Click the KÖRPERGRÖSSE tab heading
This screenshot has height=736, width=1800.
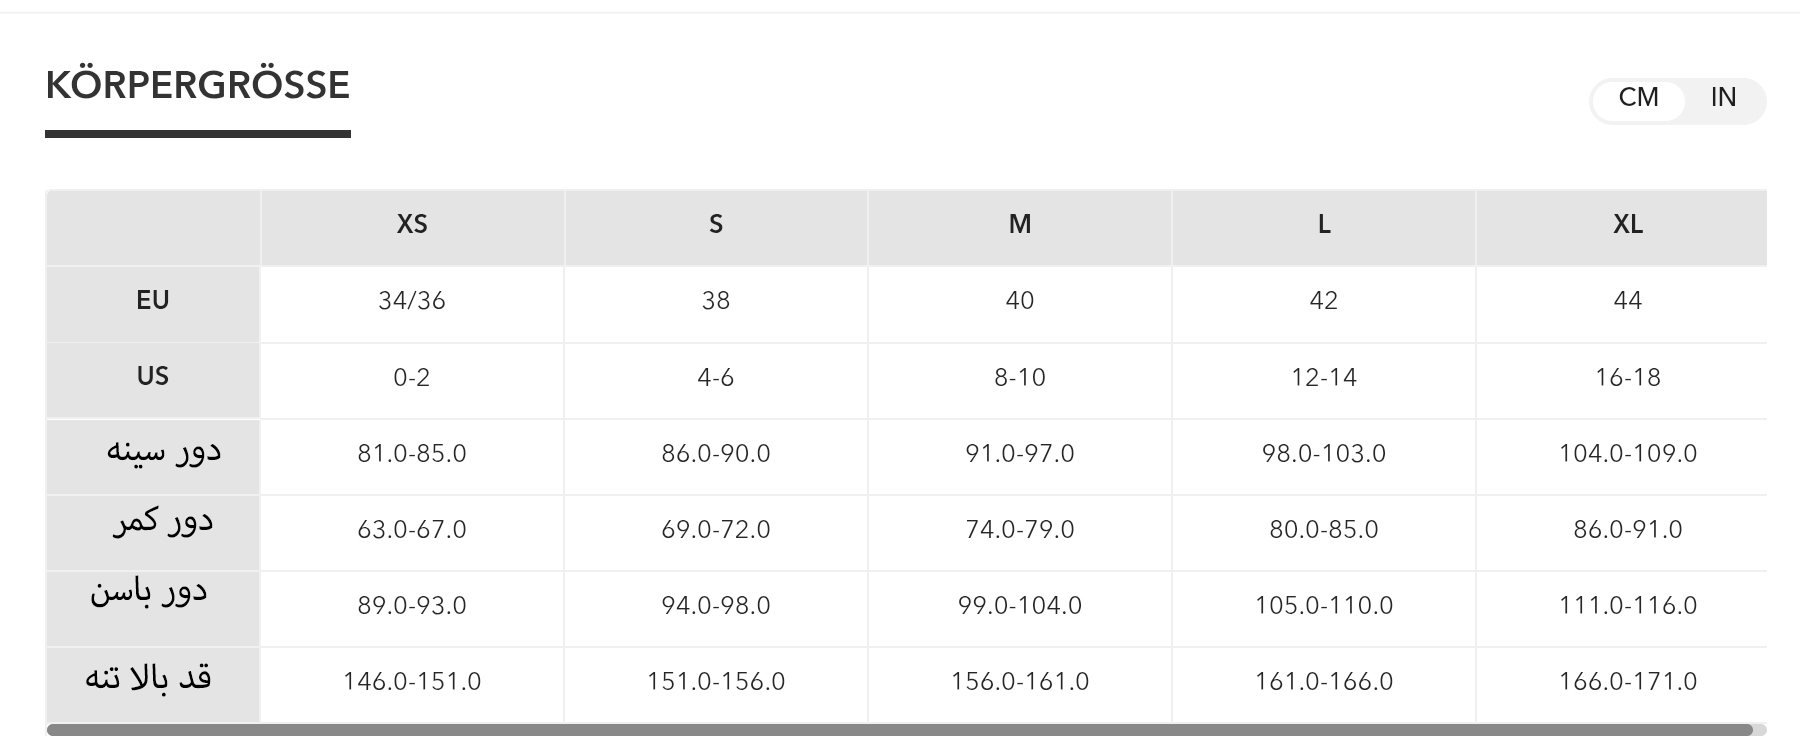198,86
